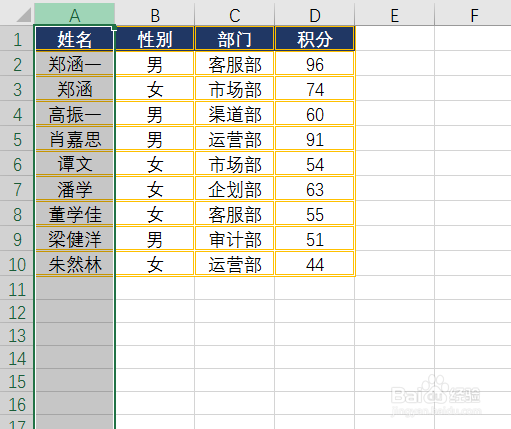Image resolution: width=511 pixels, height=429 pixels.
Task: Click the 男 cell in row 9
Action: pyautogui.click(x=155, y=239)
